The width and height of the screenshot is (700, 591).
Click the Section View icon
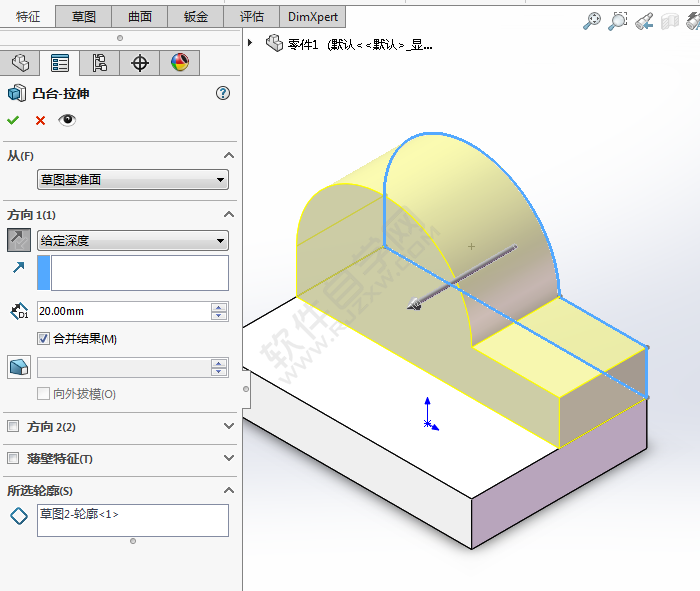point(670,21)
